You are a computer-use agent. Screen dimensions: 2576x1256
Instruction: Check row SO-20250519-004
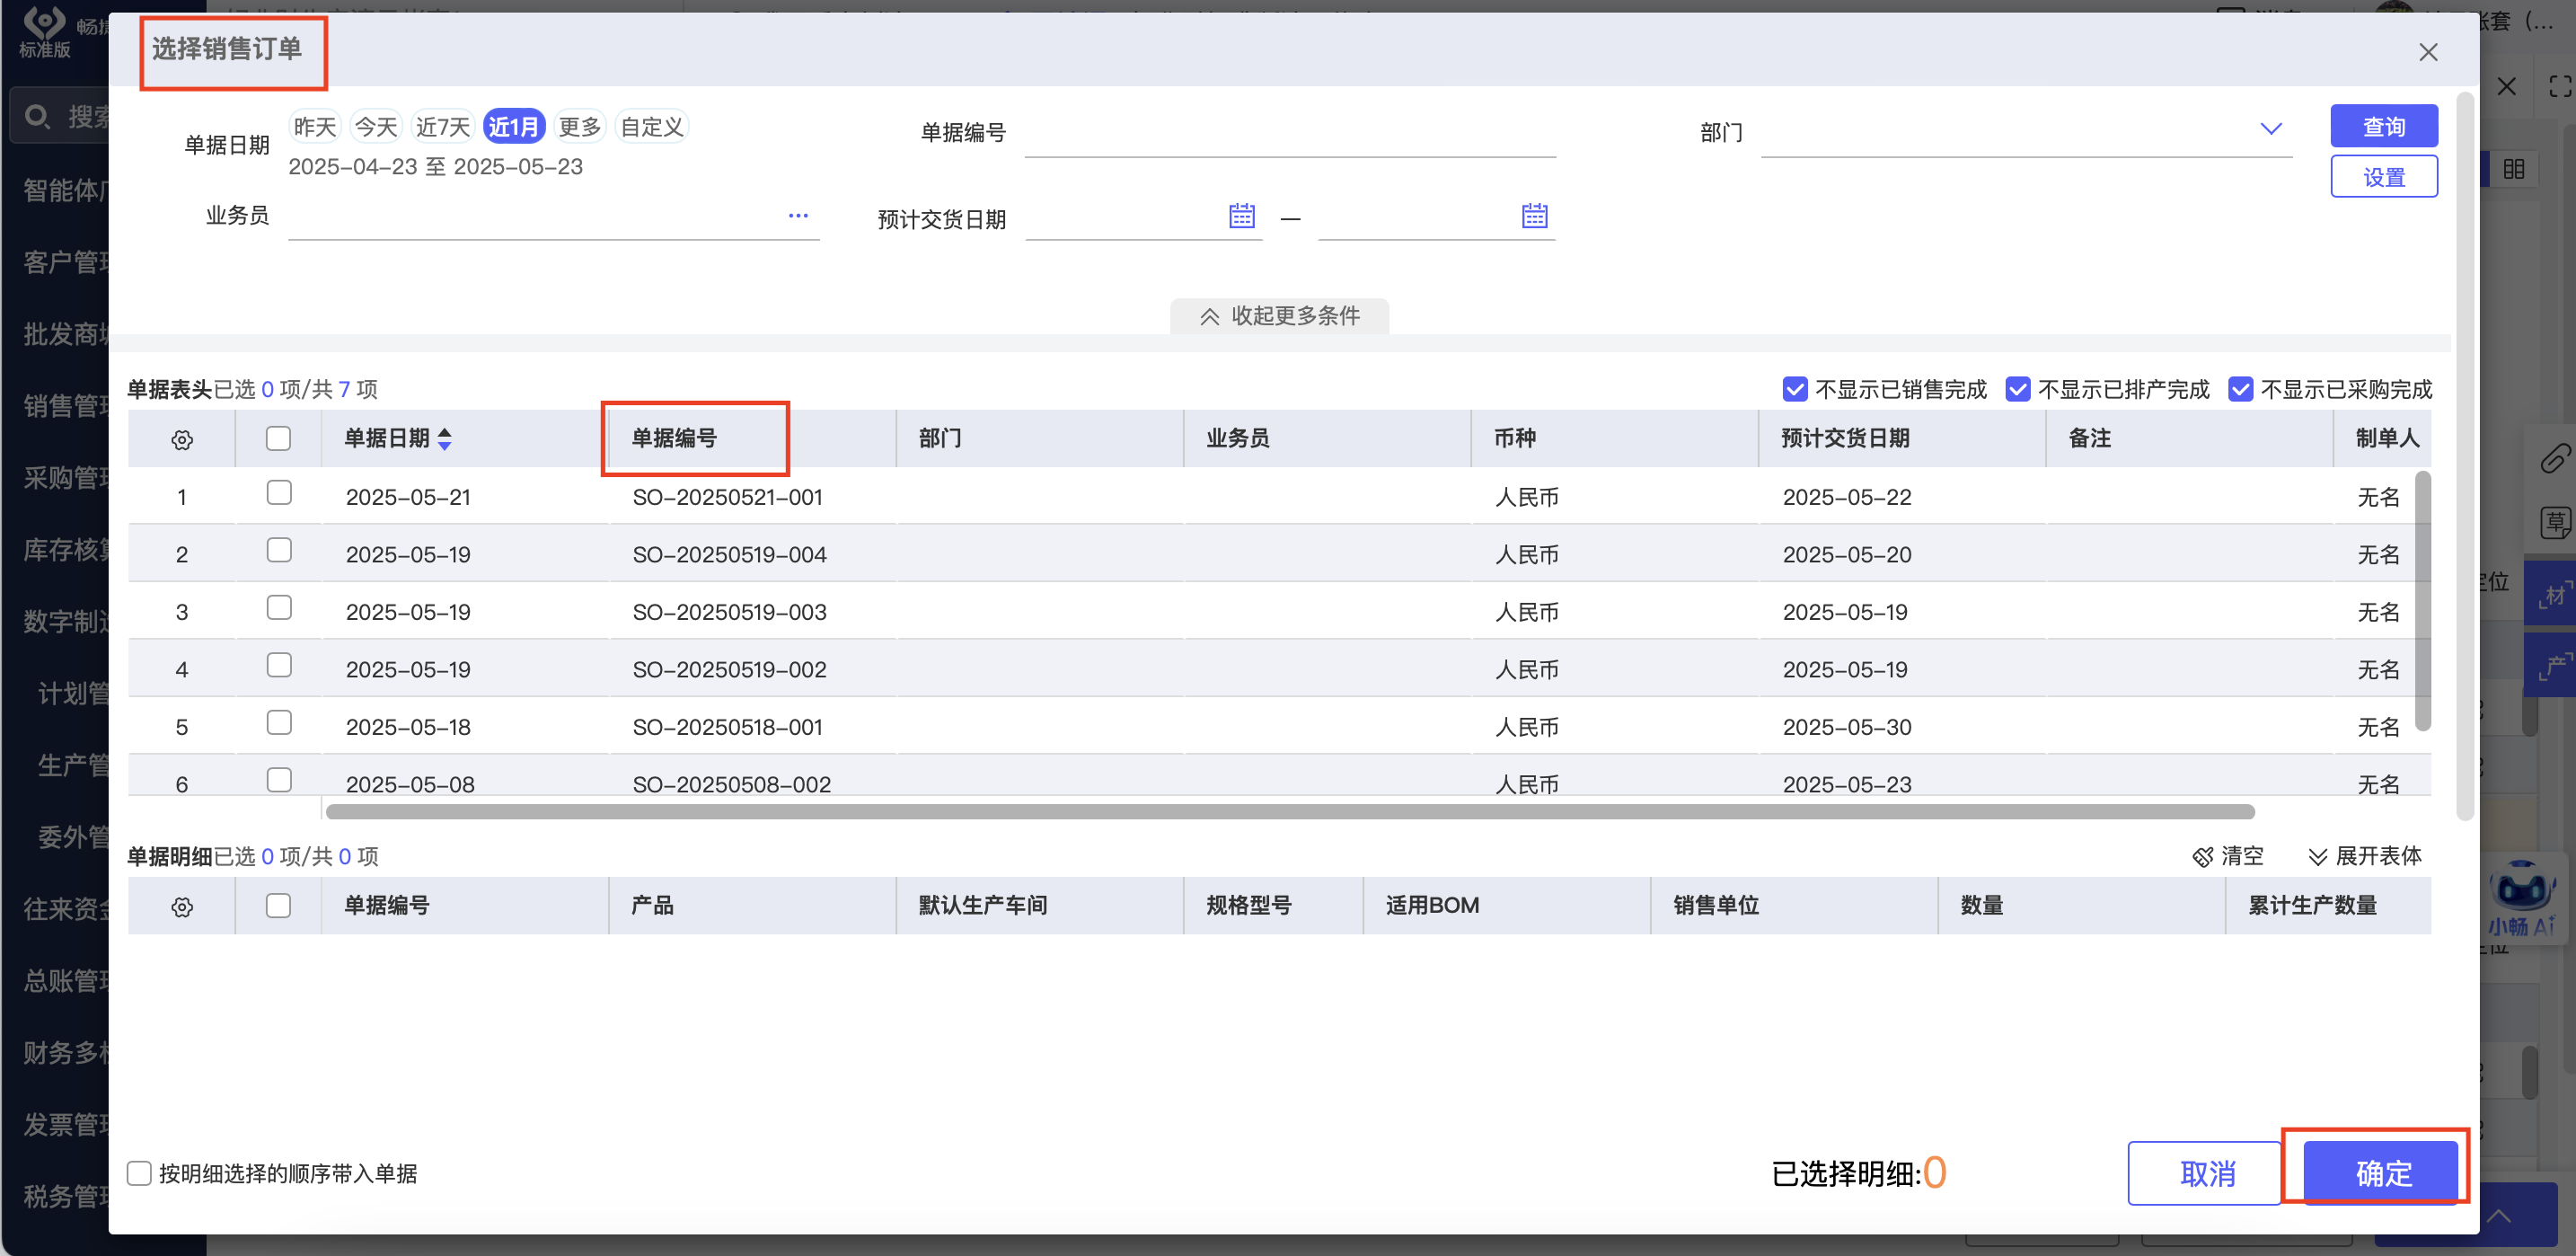point(278,550)
